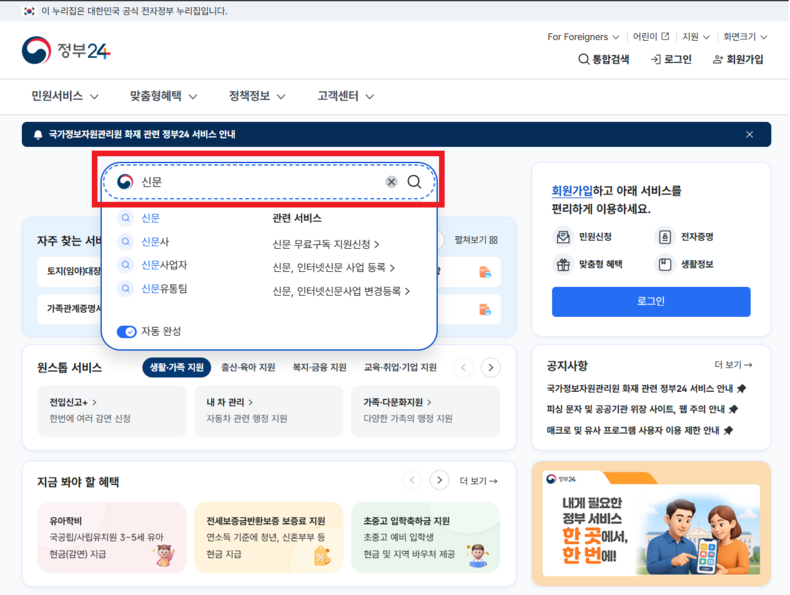
Task: Toggle the 자동 완성 switch
Action: point(127,331)
